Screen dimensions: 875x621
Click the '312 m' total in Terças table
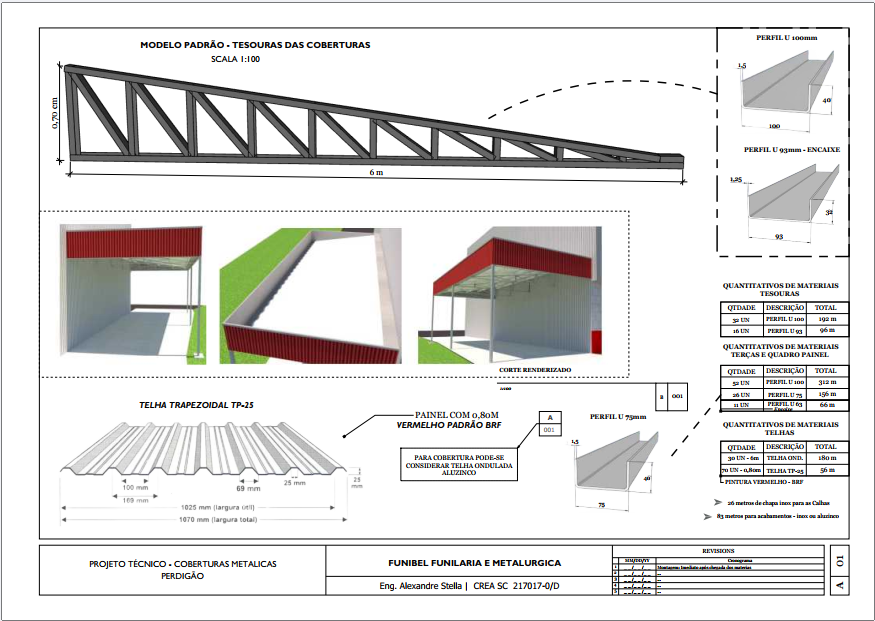825,382
